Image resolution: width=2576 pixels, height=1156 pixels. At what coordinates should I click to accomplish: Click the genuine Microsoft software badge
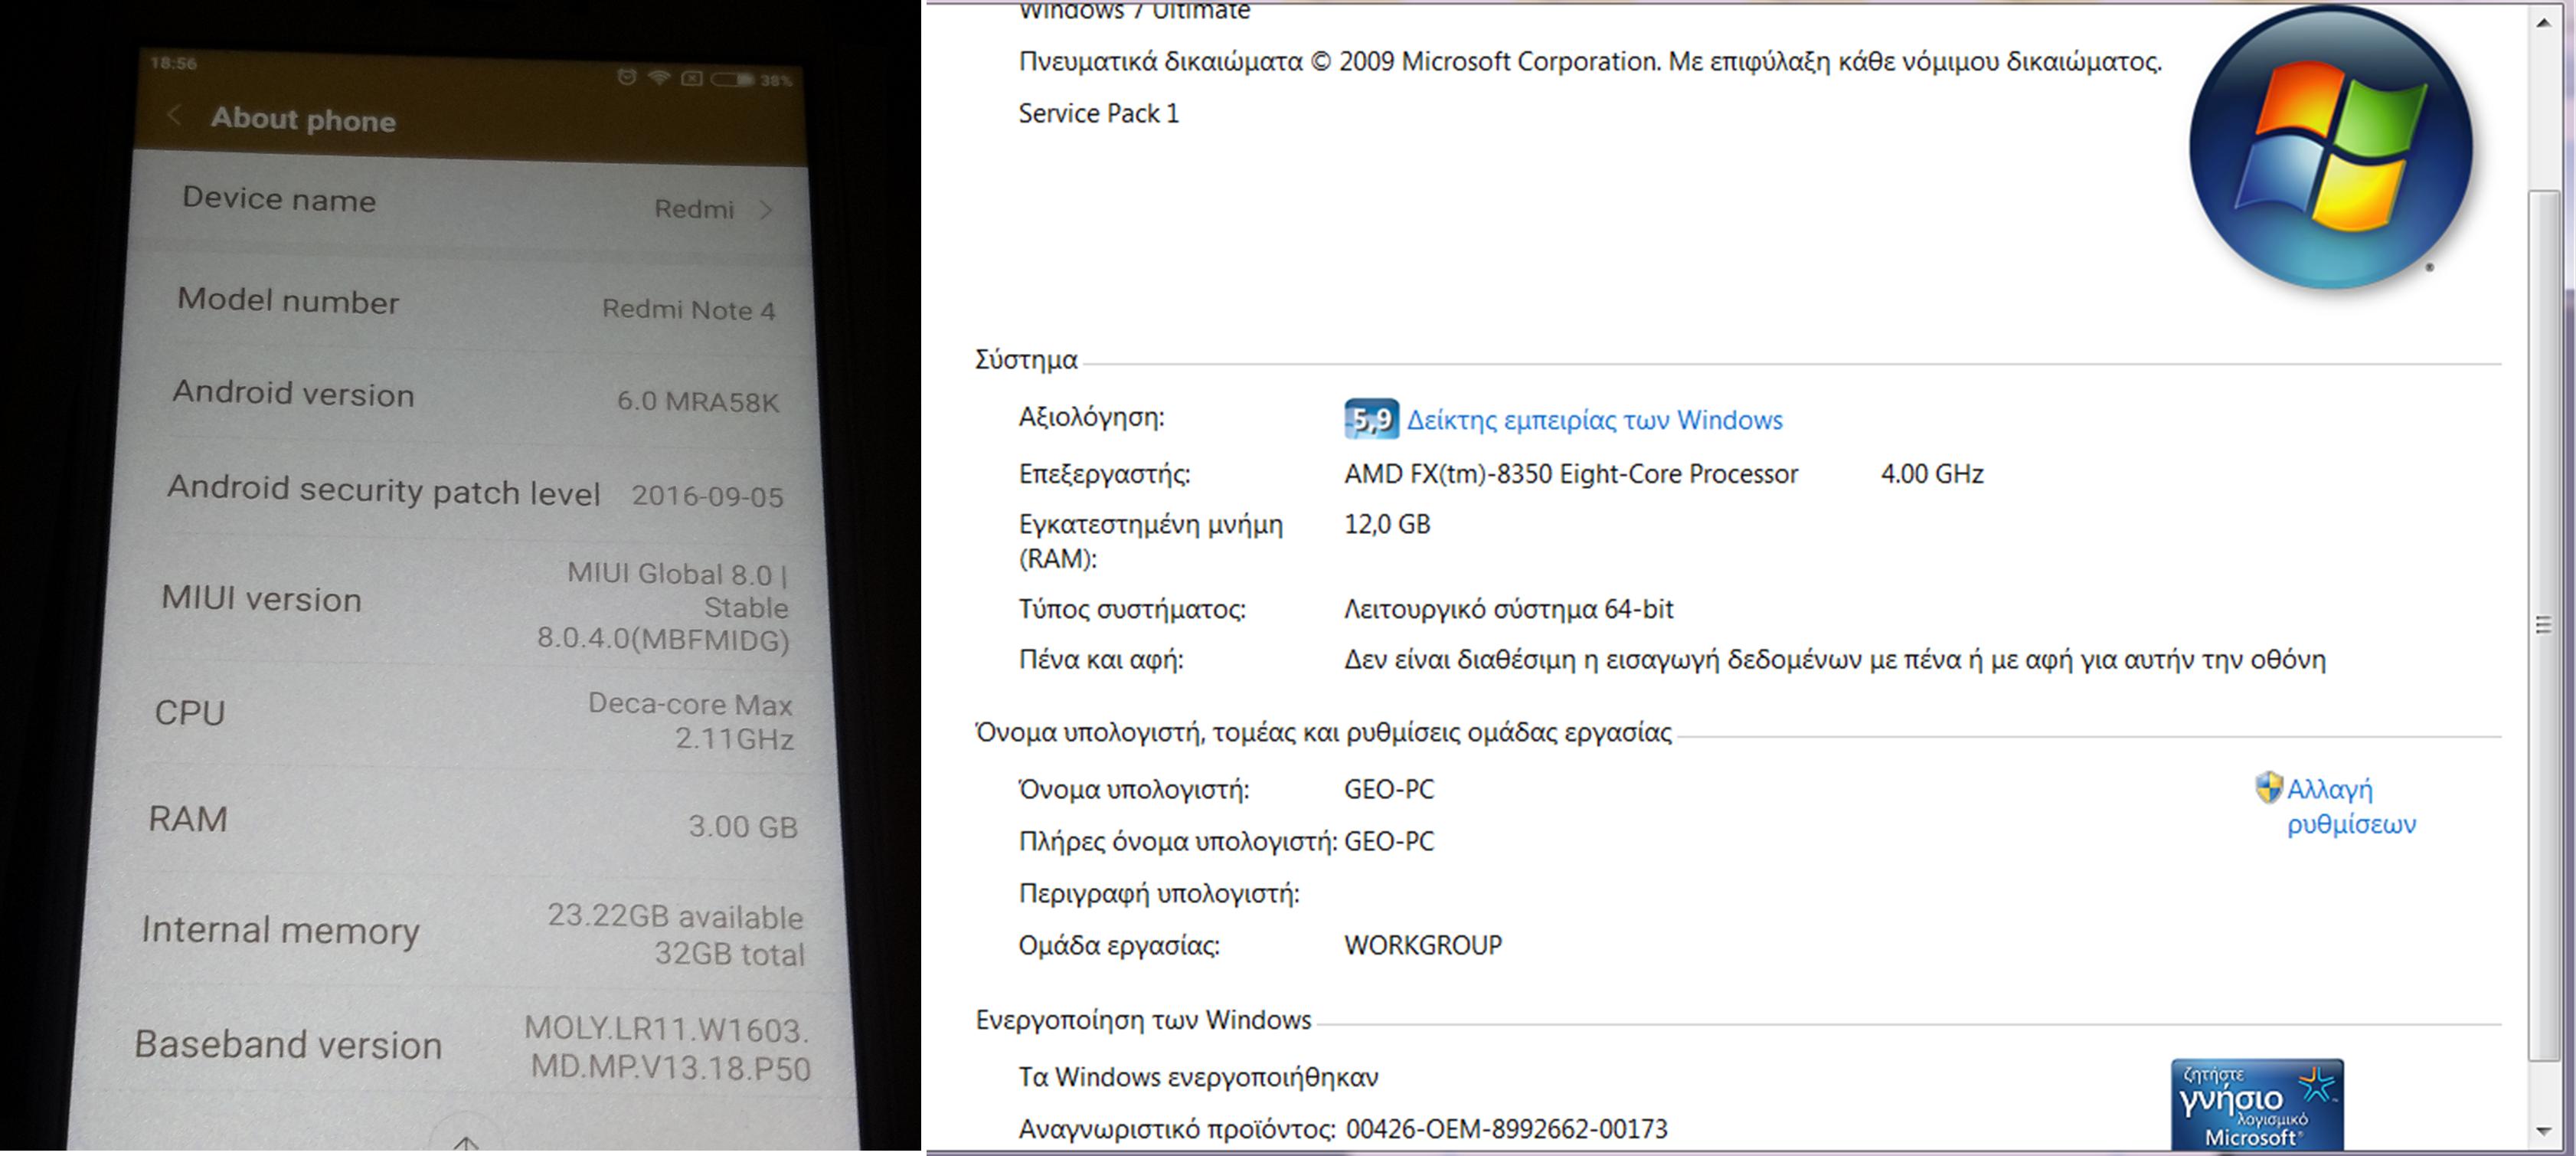(2257, 1105)
